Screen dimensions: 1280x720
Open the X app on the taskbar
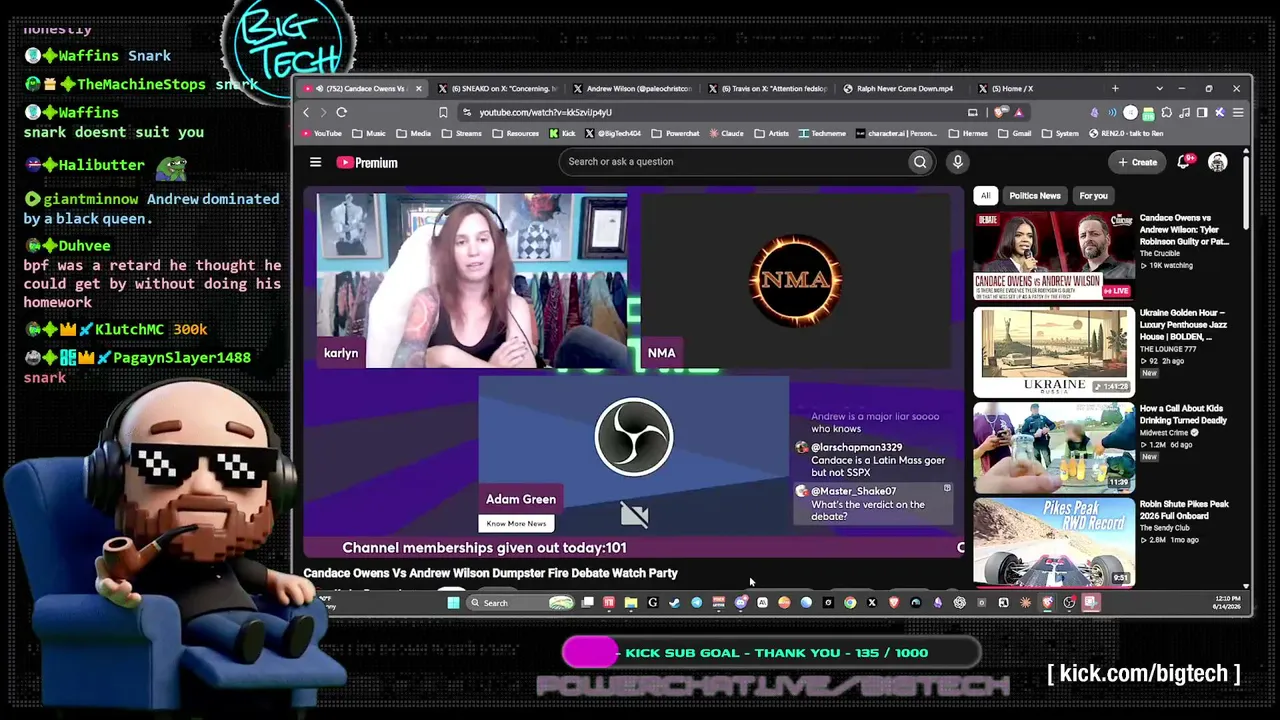[872, 603]
